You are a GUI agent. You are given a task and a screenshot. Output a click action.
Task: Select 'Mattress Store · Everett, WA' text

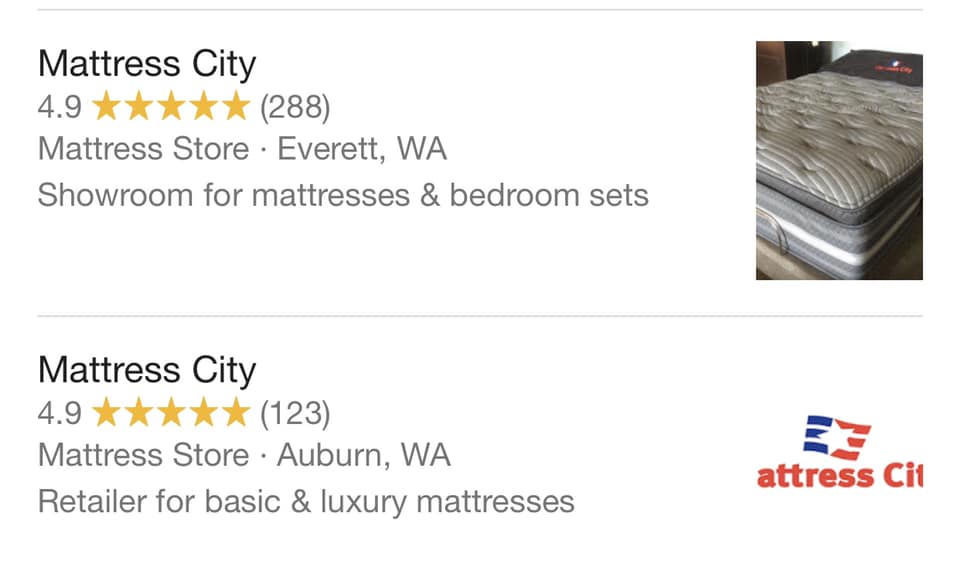click(242, 149)
